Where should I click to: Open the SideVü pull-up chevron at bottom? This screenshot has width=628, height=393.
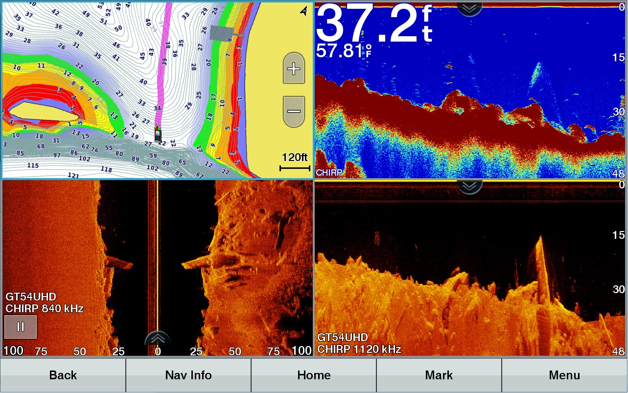pos(157,339)
